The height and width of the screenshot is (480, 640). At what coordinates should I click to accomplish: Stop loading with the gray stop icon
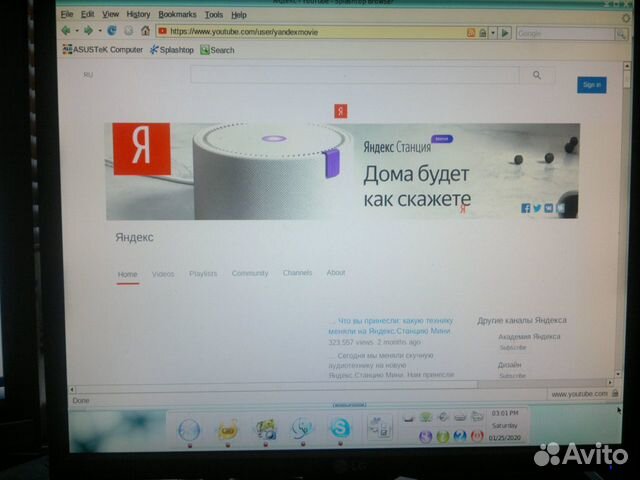[x=129, y=31]
